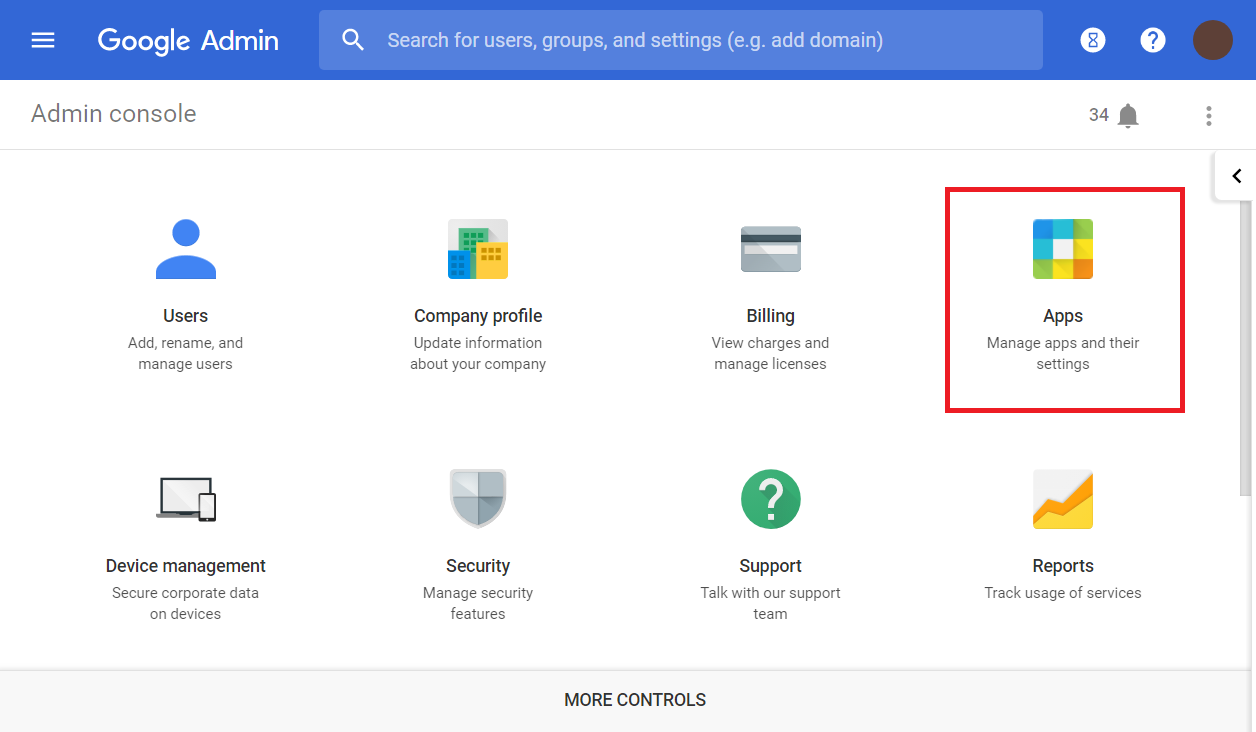The image size is (1256, 732).
Task: Click 'Talk with our support team' text
Action: pos(770,603)
